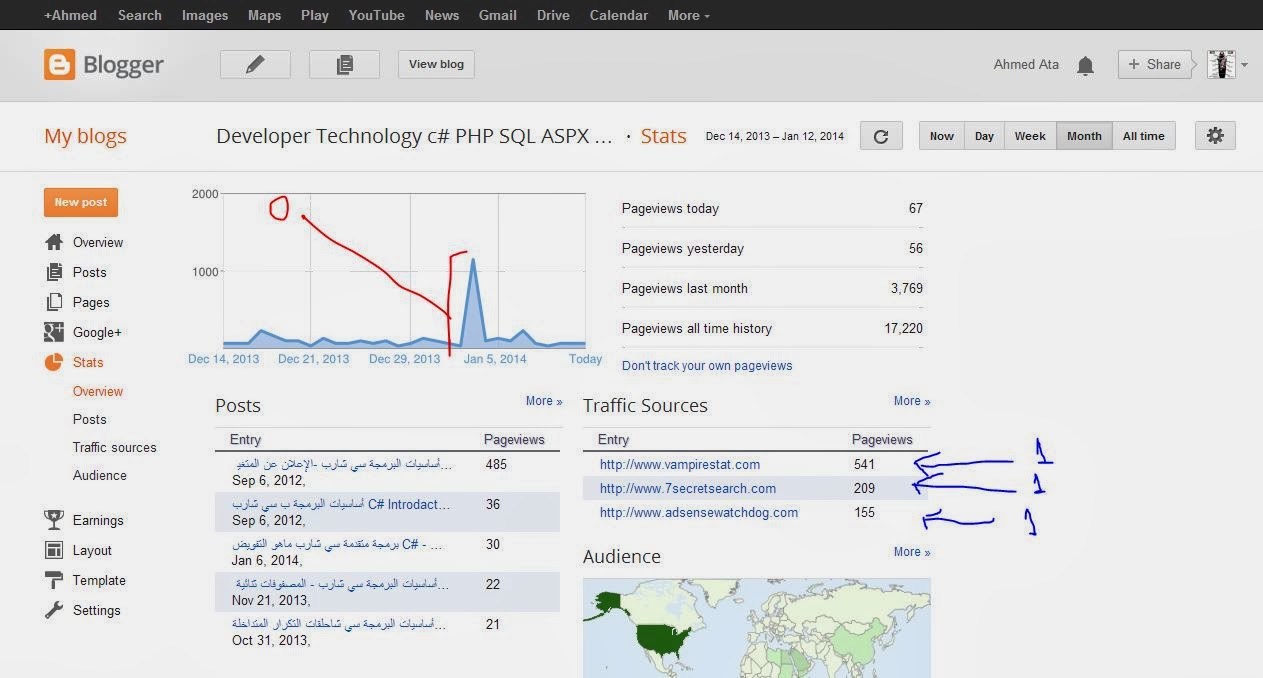Click Don't track your own pageviews
Viewport: 1263px width, 678px height.
[x=707, y=366]
